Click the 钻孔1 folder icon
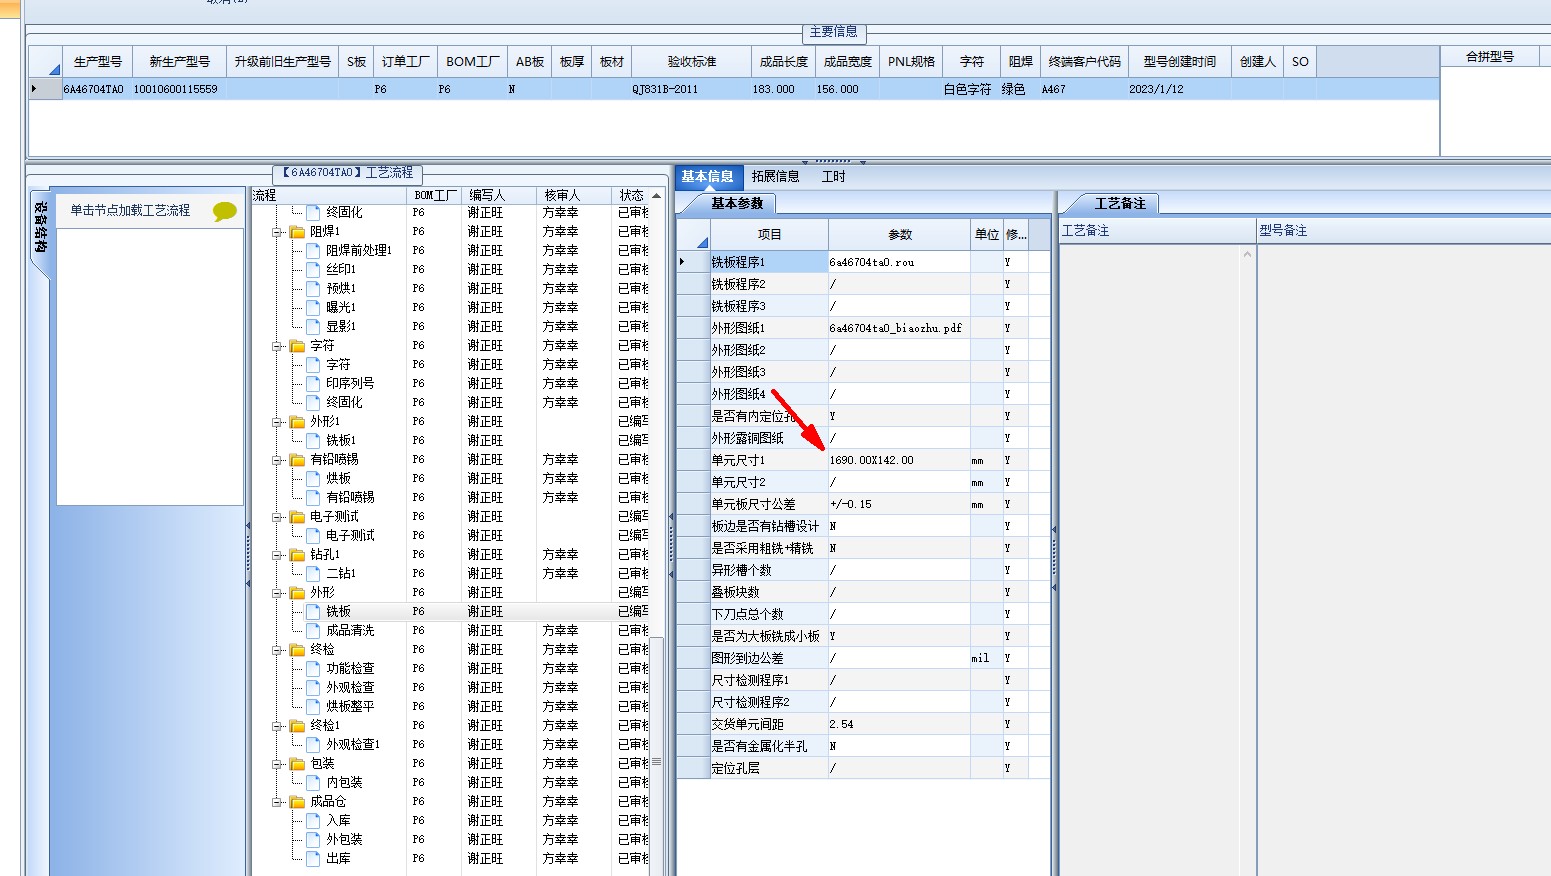 (297, 554)
